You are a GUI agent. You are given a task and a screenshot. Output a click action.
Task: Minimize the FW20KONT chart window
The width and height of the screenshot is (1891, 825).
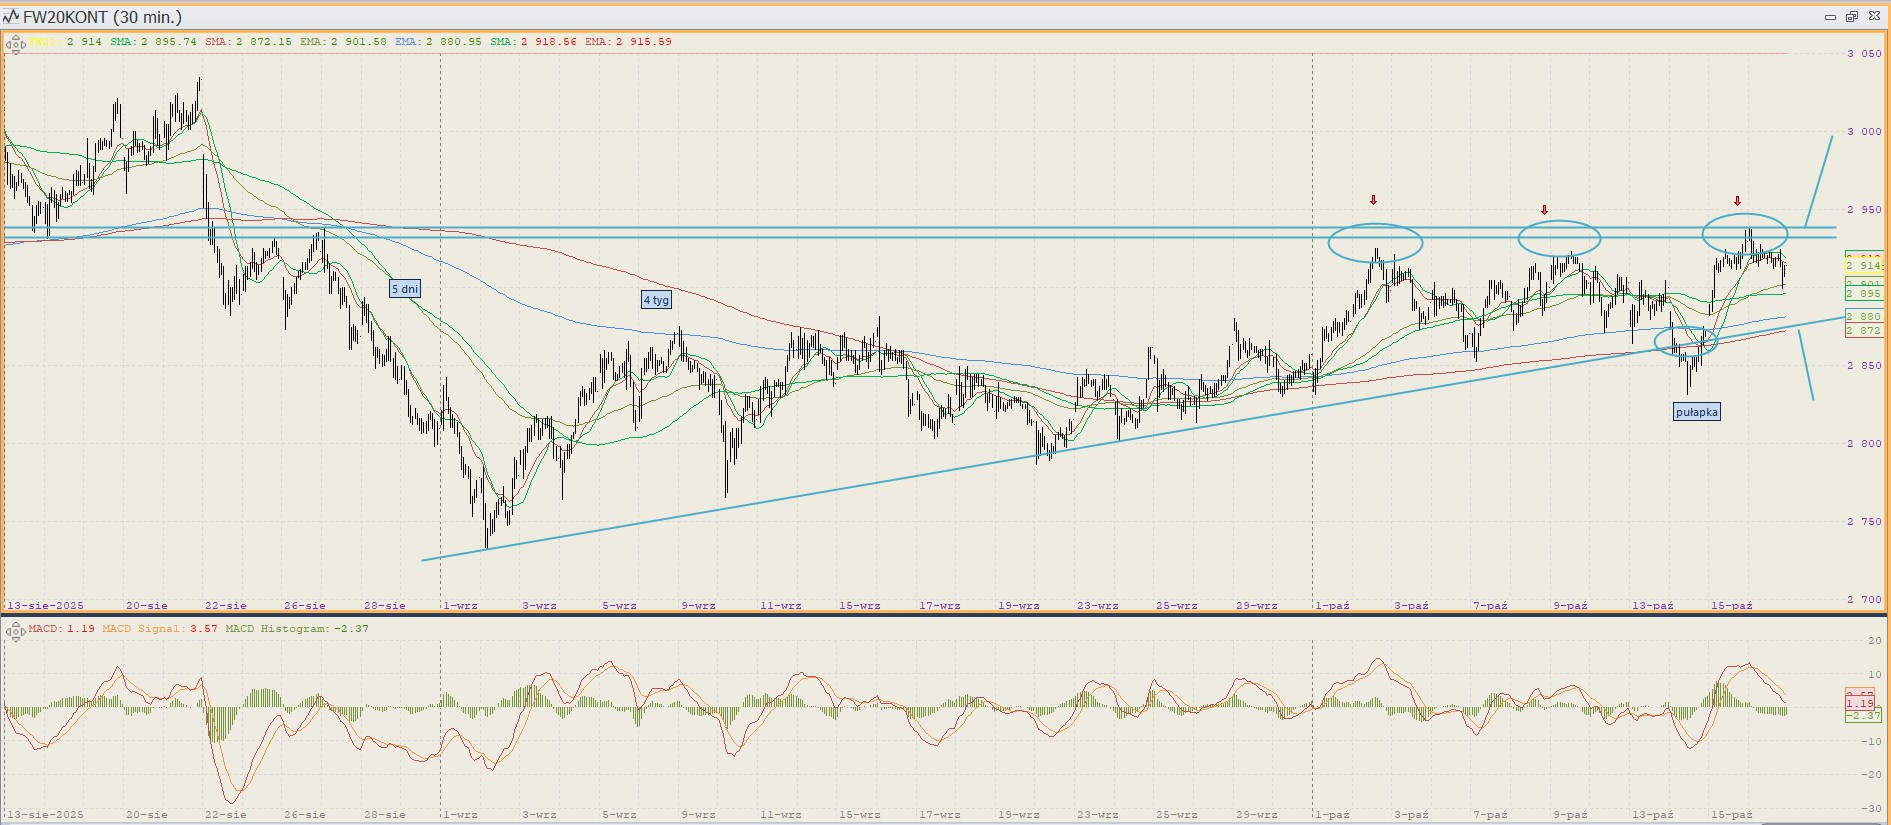click(x=1830, y=17)
